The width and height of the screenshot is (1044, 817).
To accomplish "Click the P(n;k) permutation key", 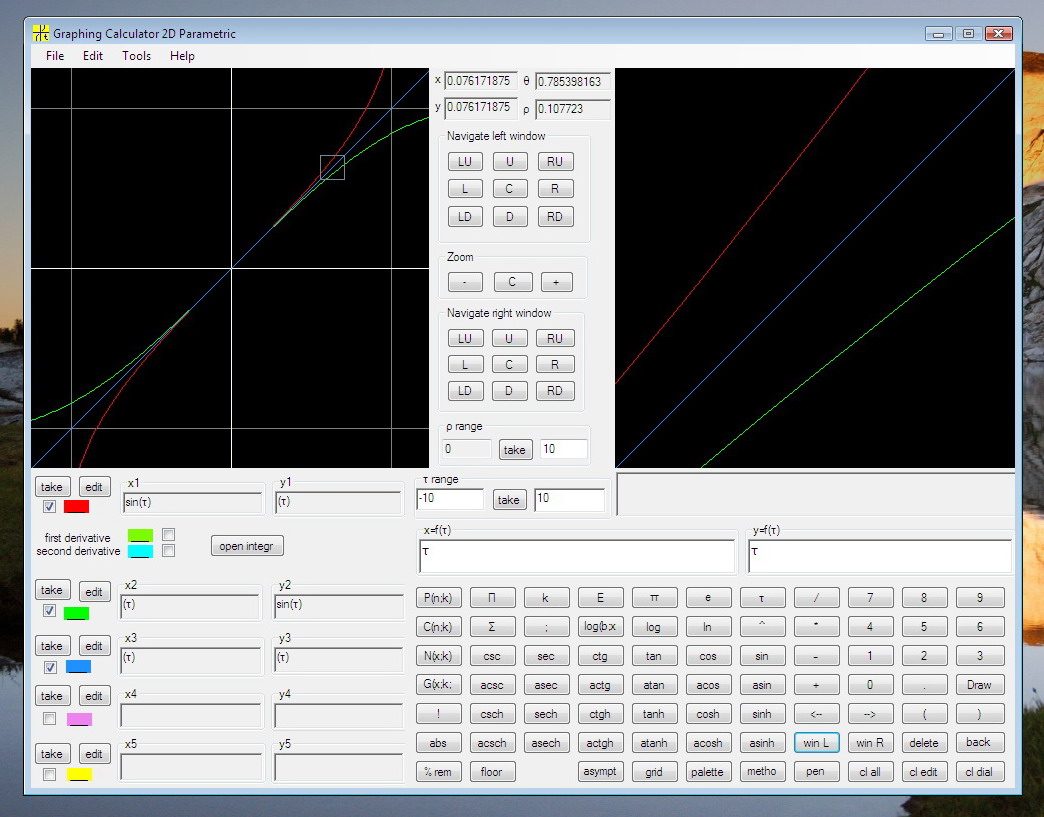I will click(x=438, y=598).
